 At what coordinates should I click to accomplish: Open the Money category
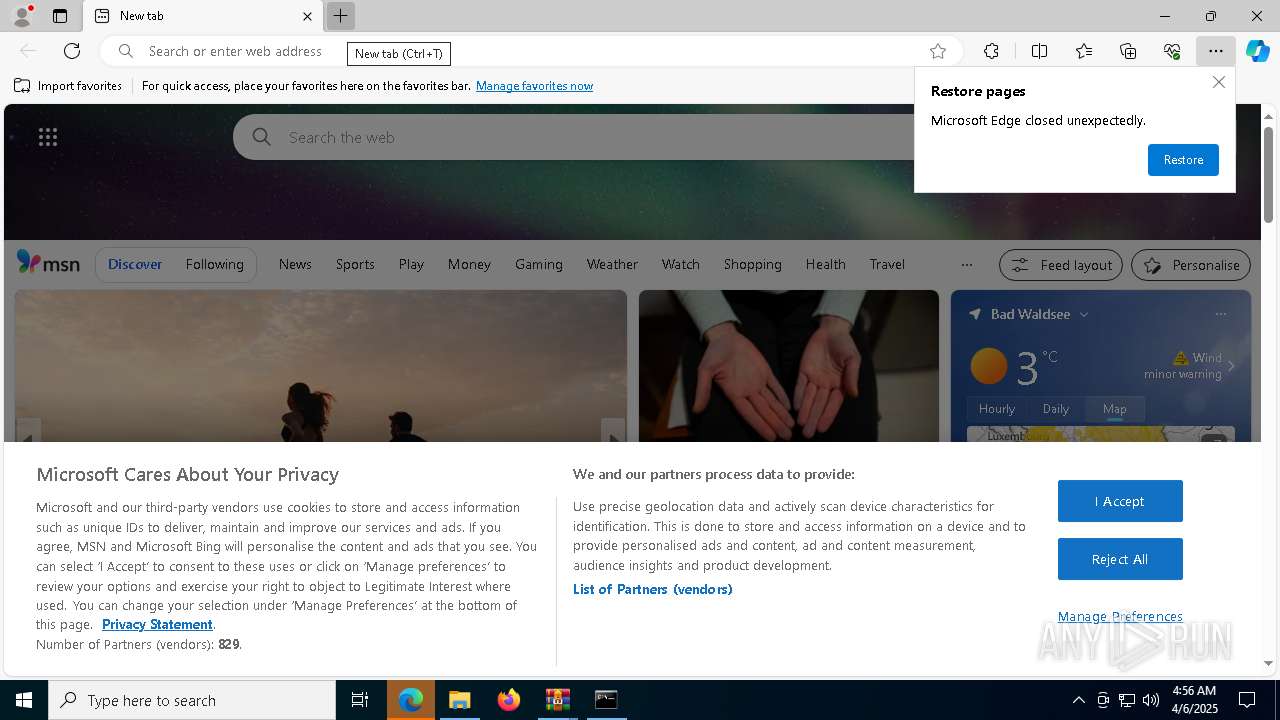click(469, 264)
